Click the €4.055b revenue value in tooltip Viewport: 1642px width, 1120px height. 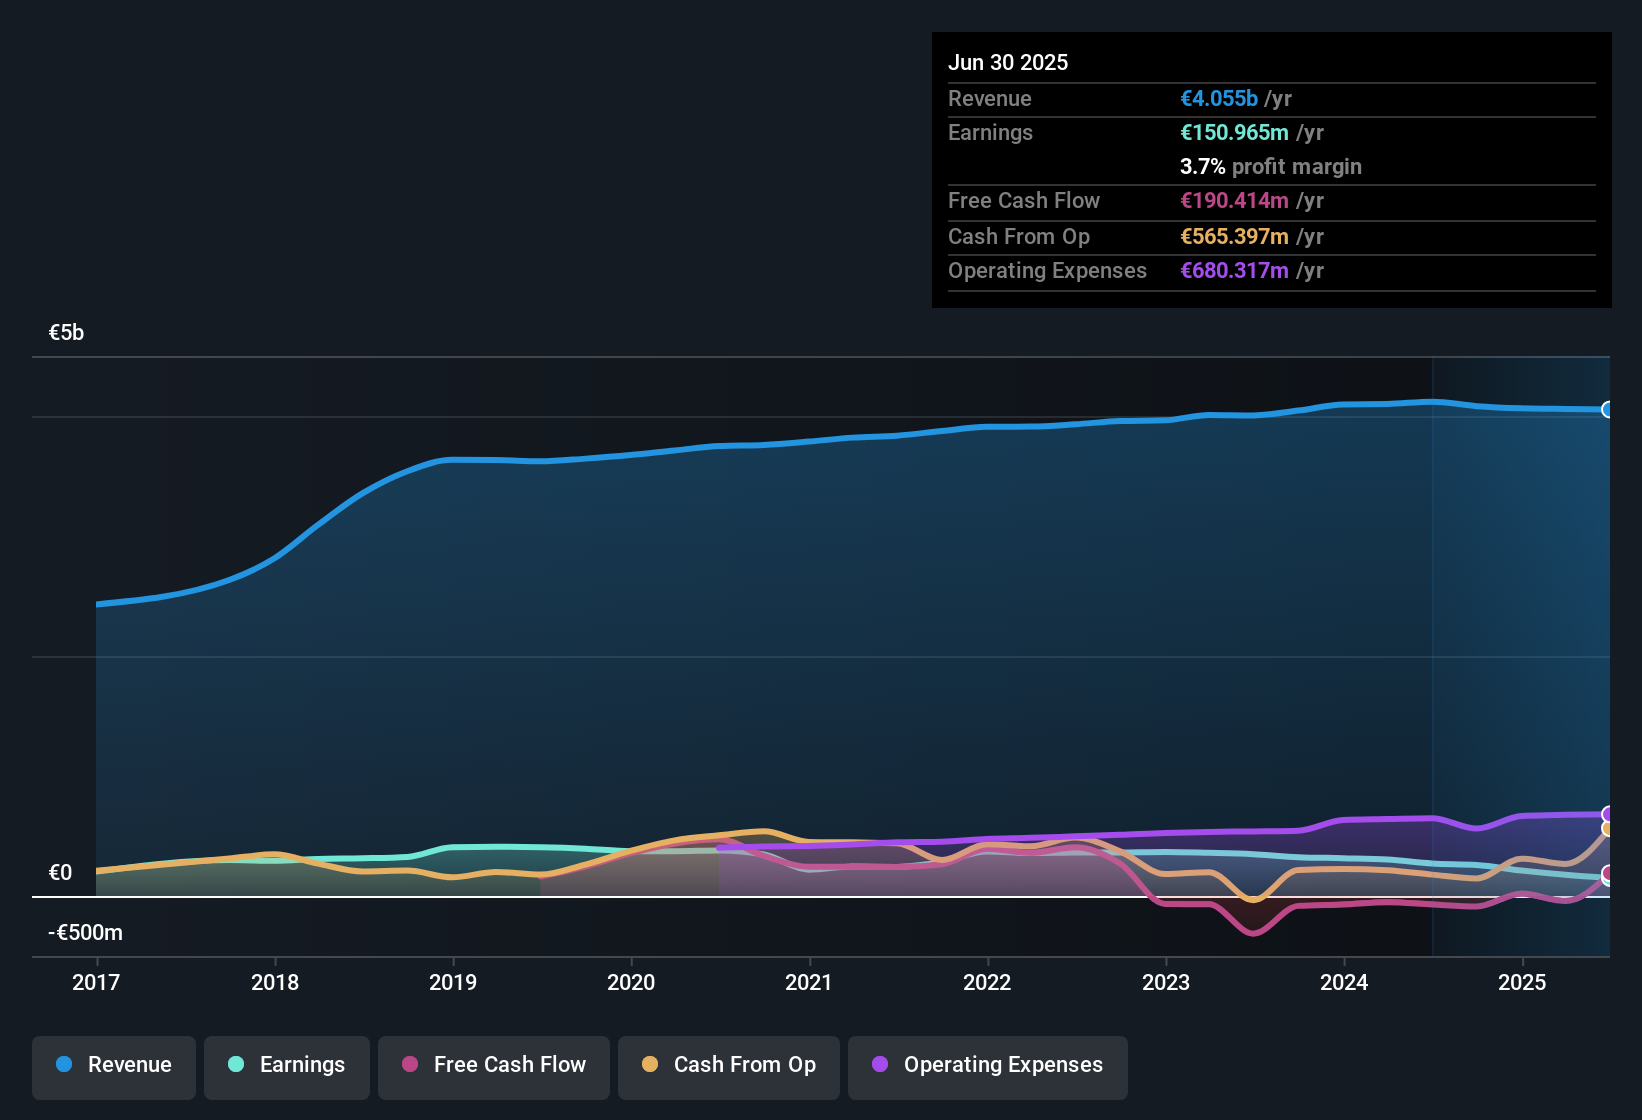click(x=1218, y=99)
